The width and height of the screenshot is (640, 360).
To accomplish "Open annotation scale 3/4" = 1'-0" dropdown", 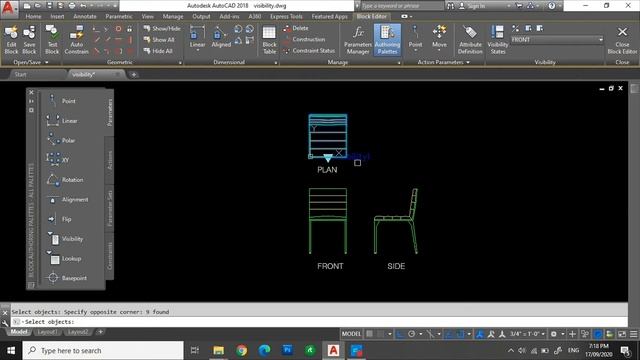I will 527,334.
